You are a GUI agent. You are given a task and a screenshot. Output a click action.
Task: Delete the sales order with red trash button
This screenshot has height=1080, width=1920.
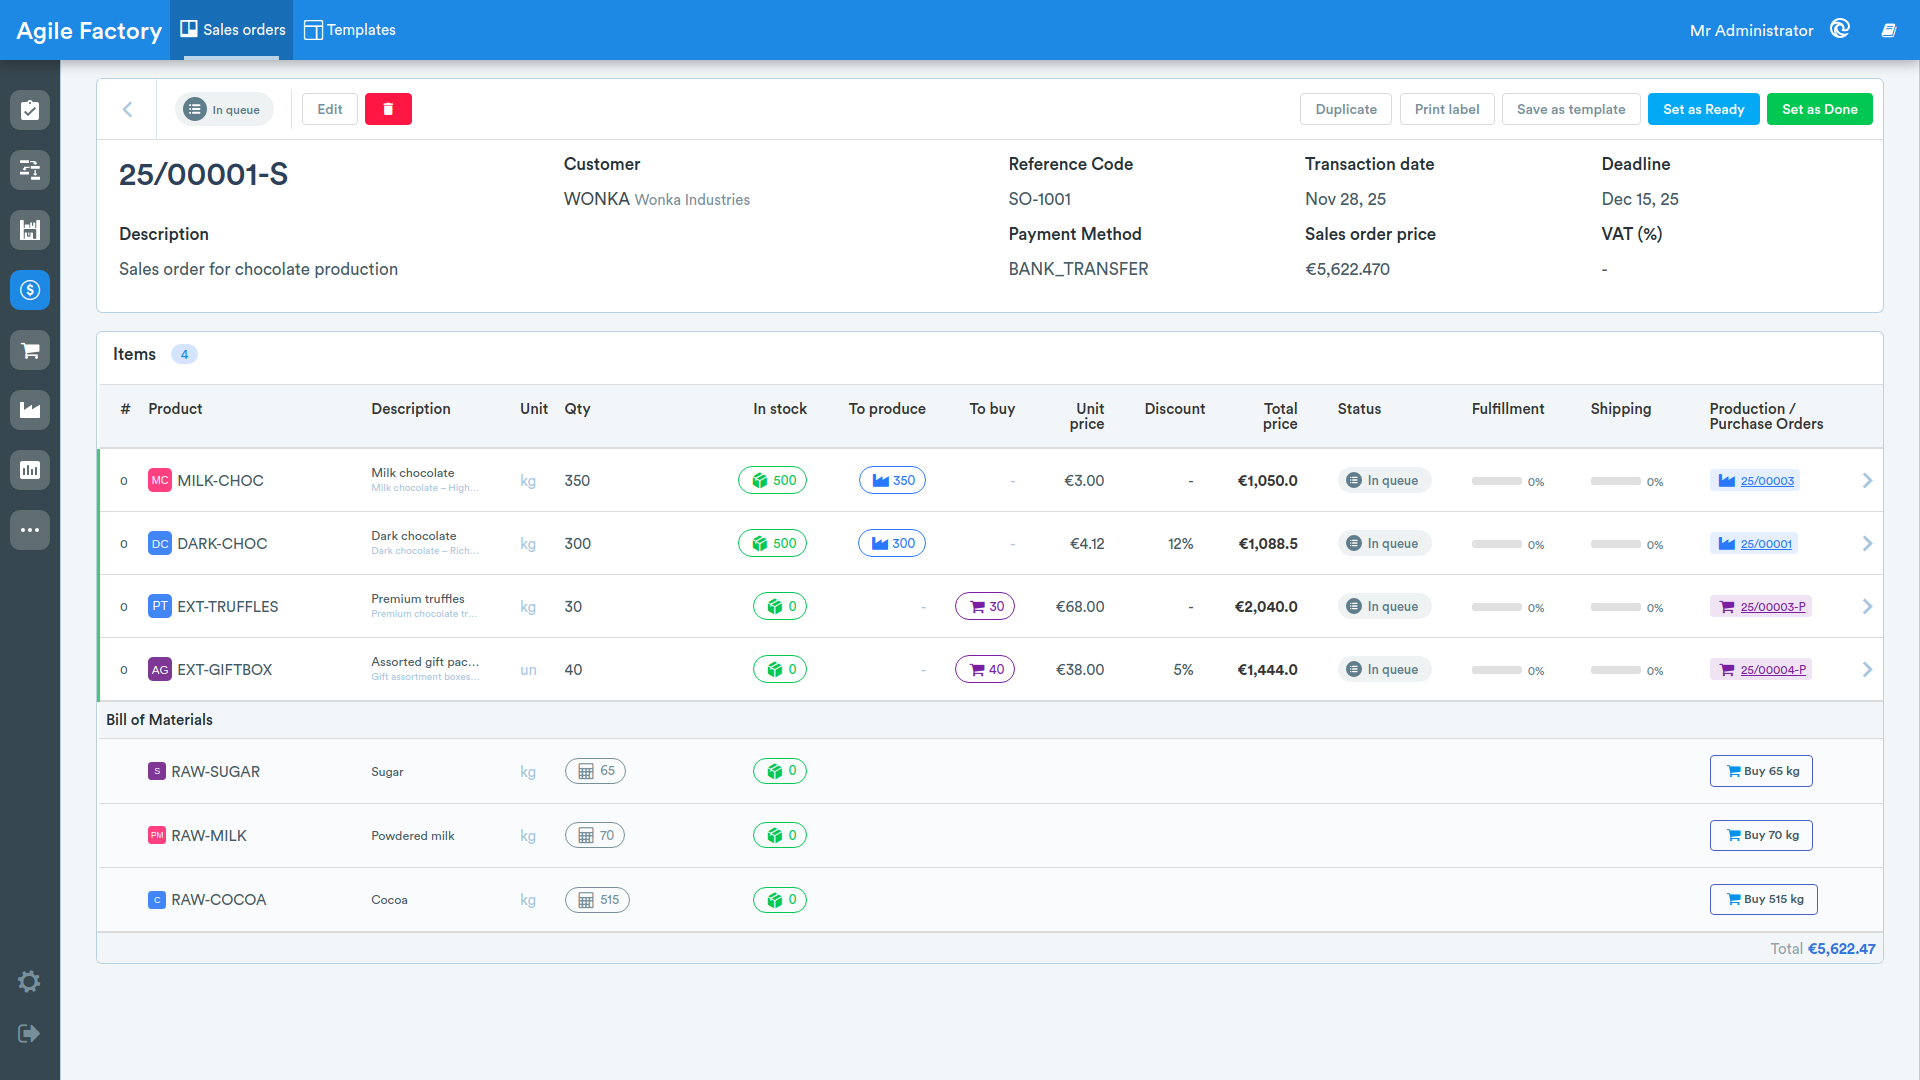click(x=388, y=109)
